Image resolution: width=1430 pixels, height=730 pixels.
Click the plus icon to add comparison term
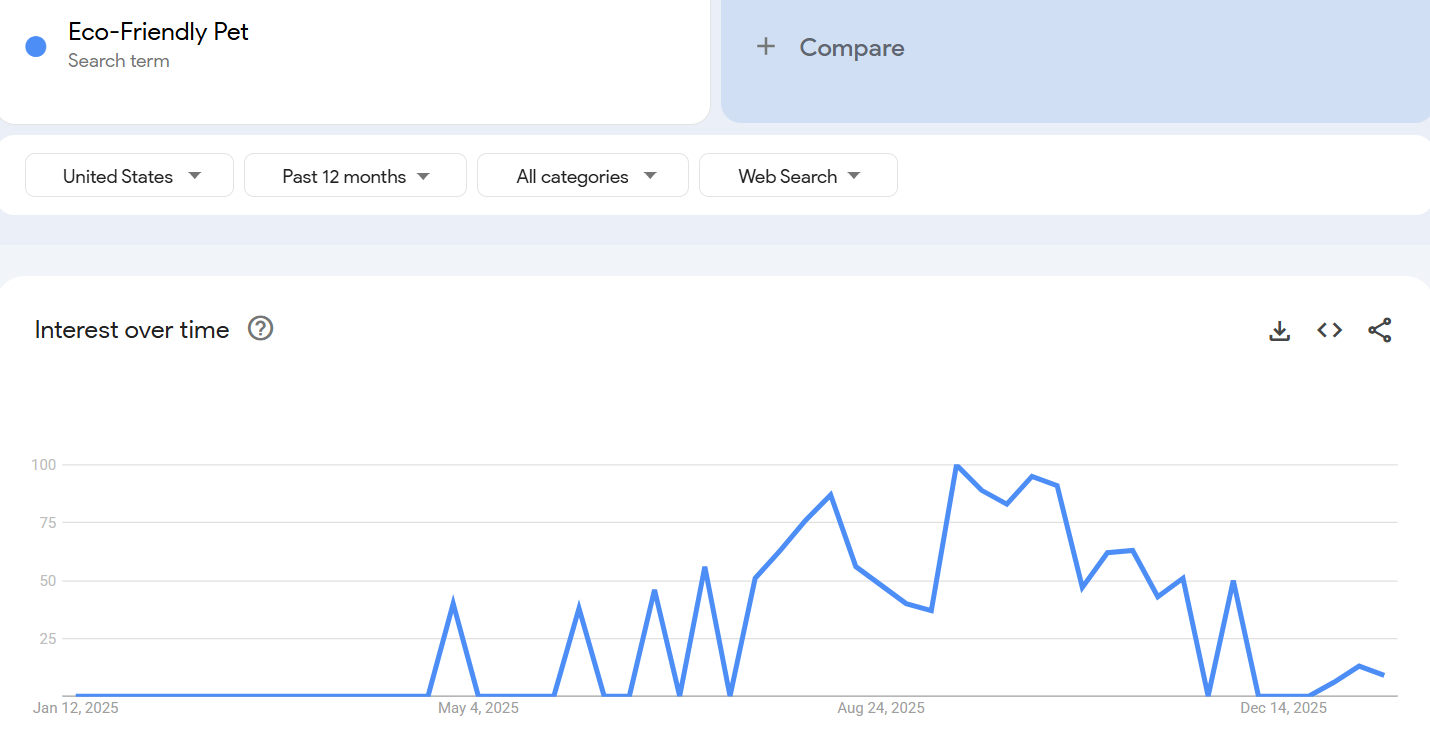tap(766, 46)
